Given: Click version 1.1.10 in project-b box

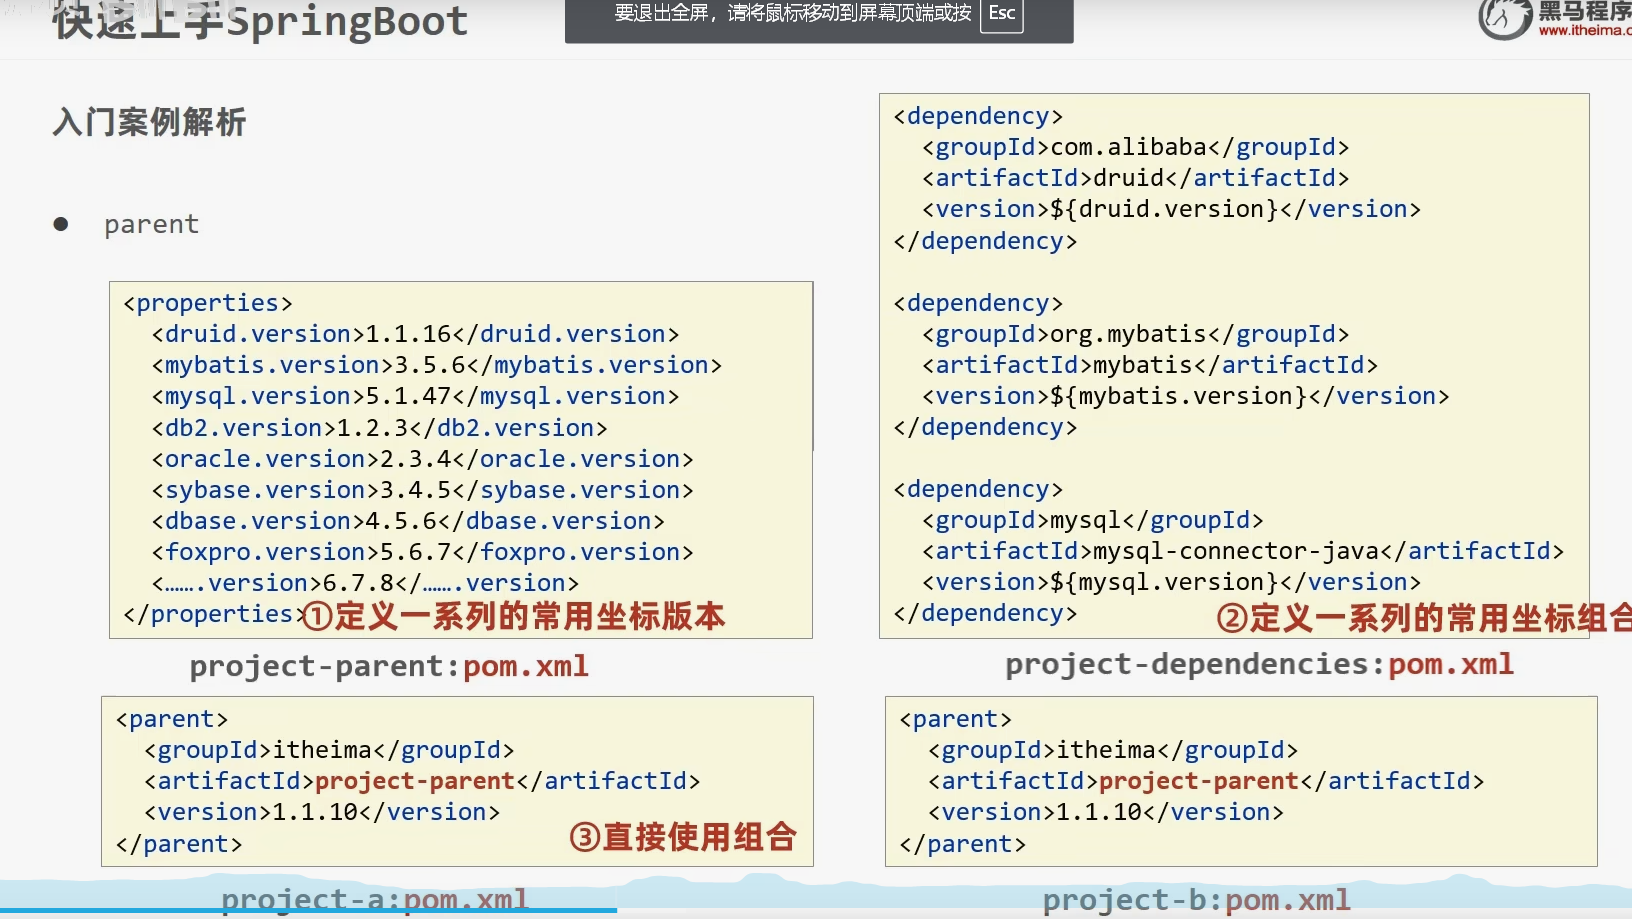Looking at the screenshot, I should pos(1106,812).
